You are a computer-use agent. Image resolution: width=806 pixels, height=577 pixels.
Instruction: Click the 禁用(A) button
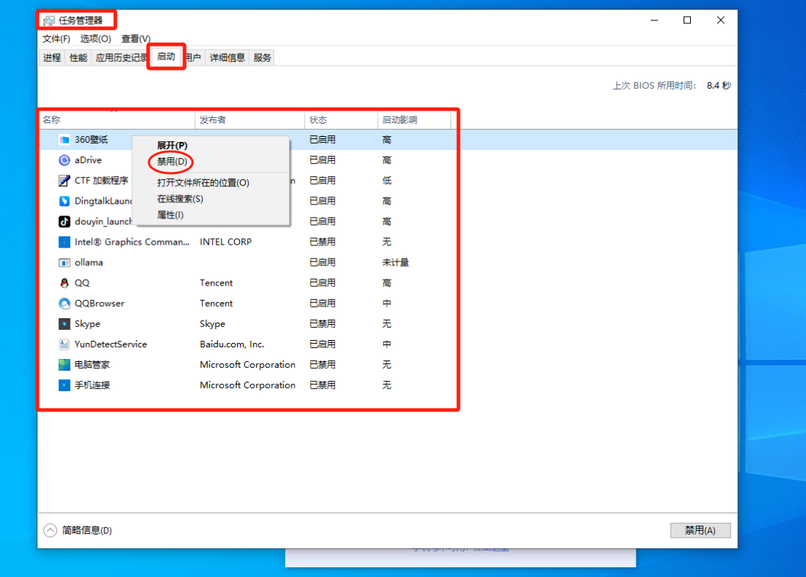tap(700, 530)
